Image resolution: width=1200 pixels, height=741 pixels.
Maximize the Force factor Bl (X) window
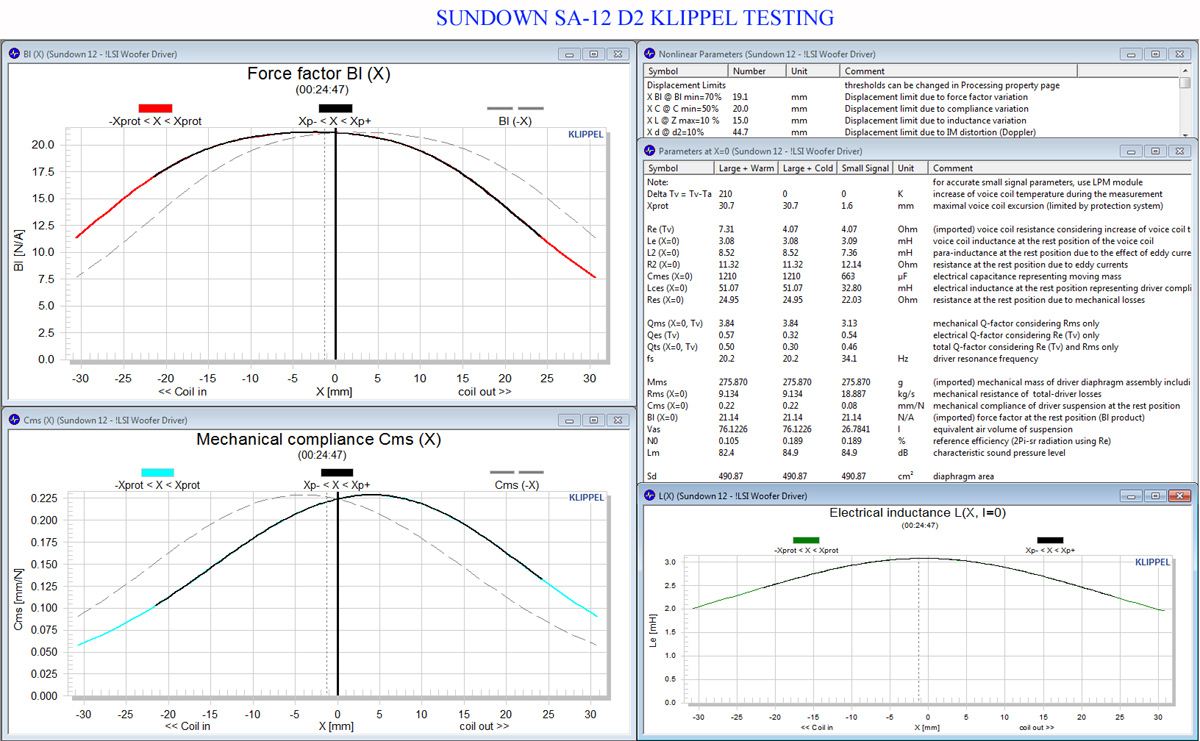pos(593,54)
